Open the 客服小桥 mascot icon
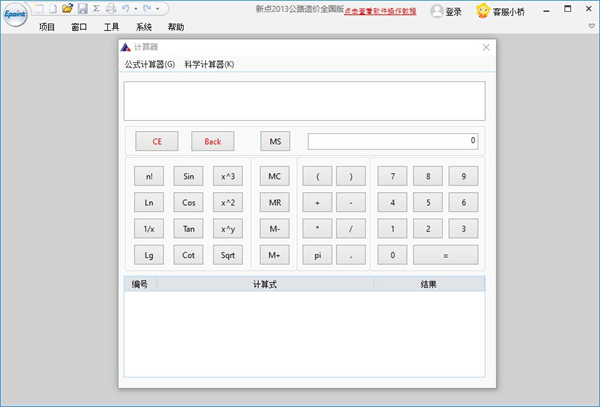Screen dimensions: 600x407 [x=483, y=11]
